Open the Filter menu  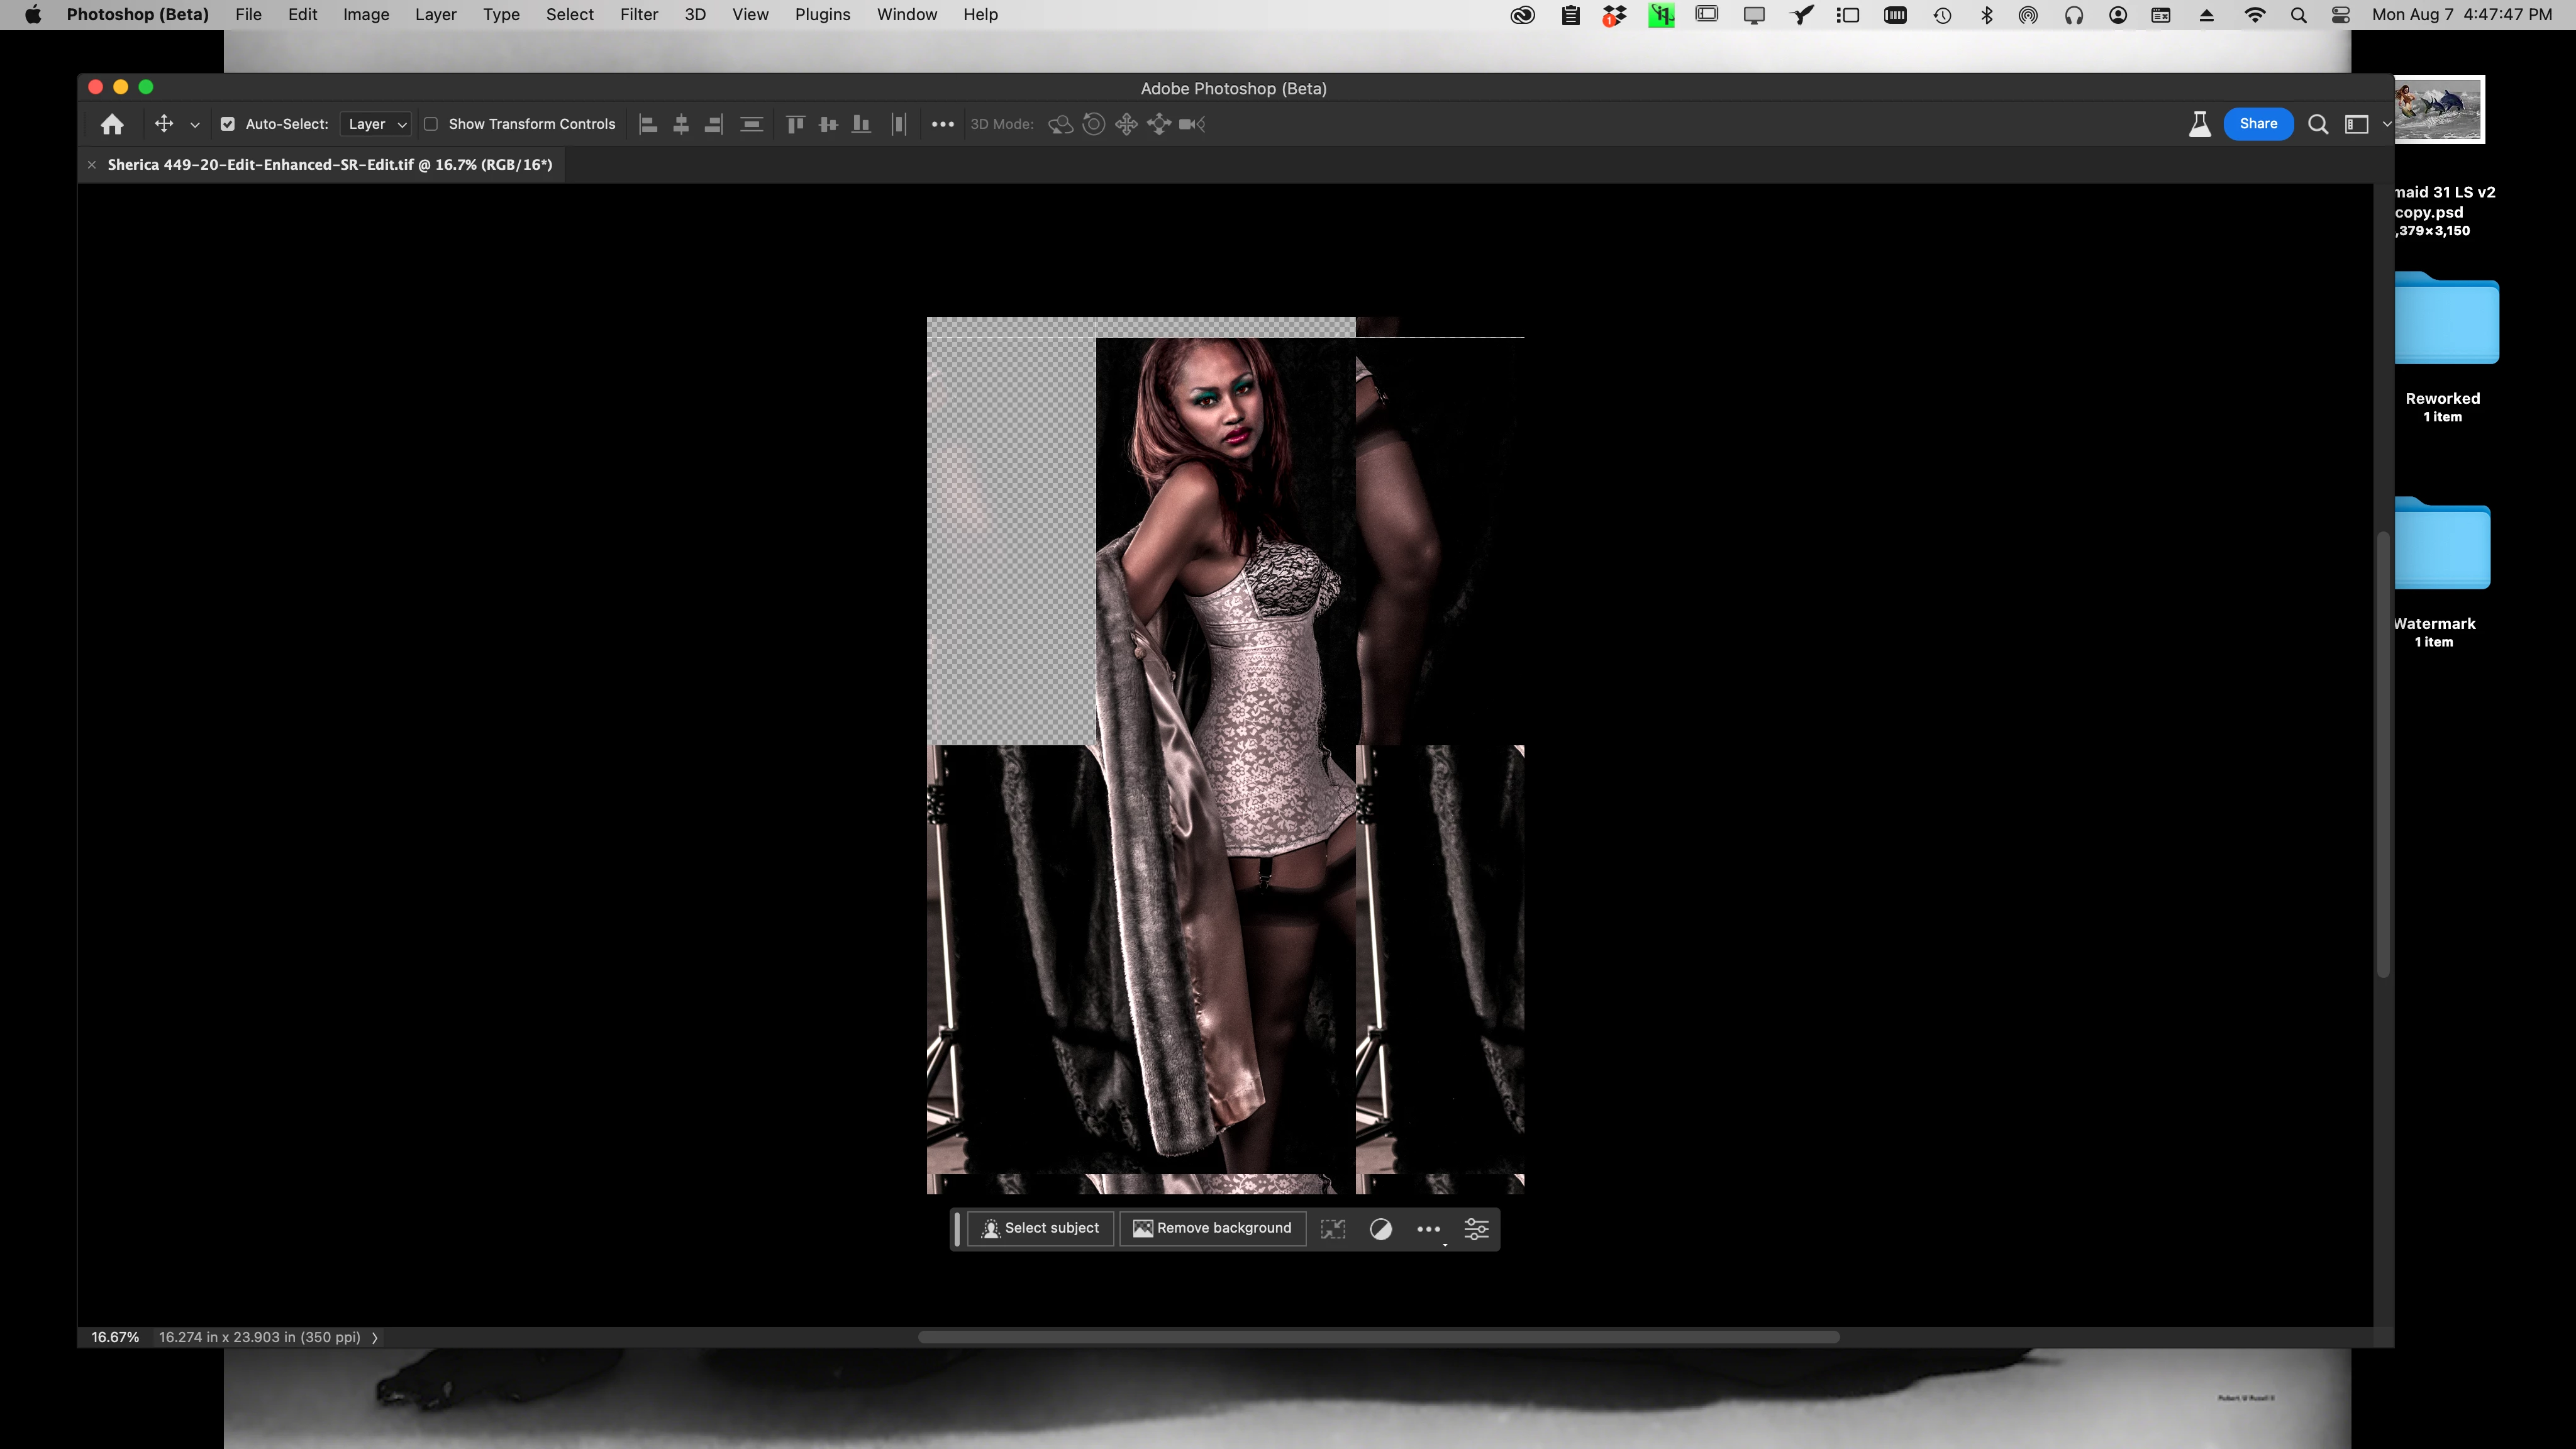point(638,15)
